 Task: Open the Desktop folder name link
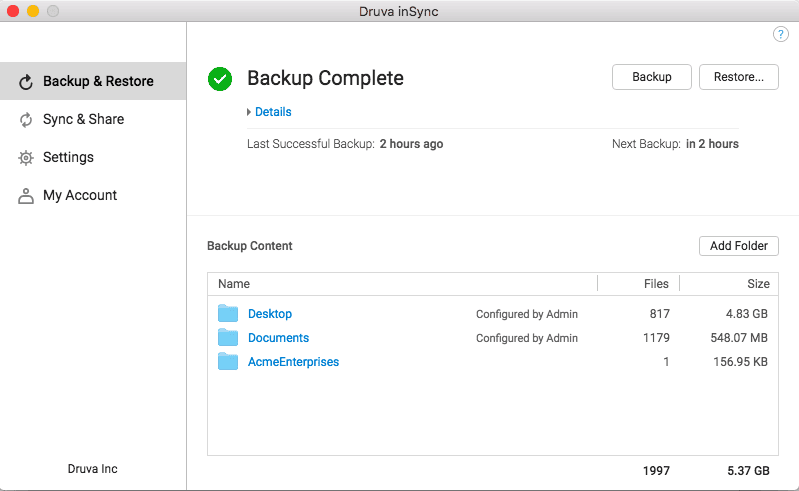270,314
